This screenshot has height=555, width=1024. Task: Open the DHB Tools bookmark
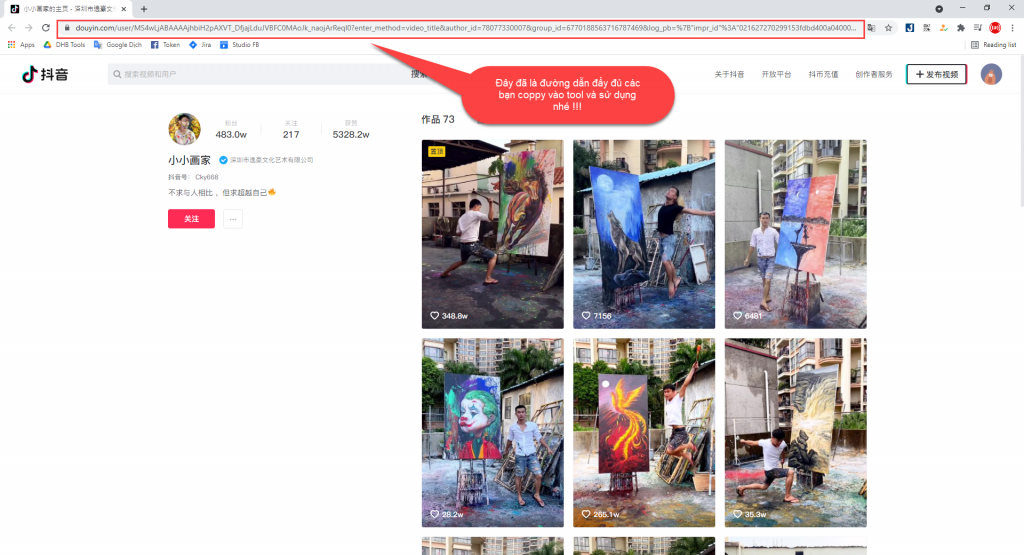(x=64, y=44)
